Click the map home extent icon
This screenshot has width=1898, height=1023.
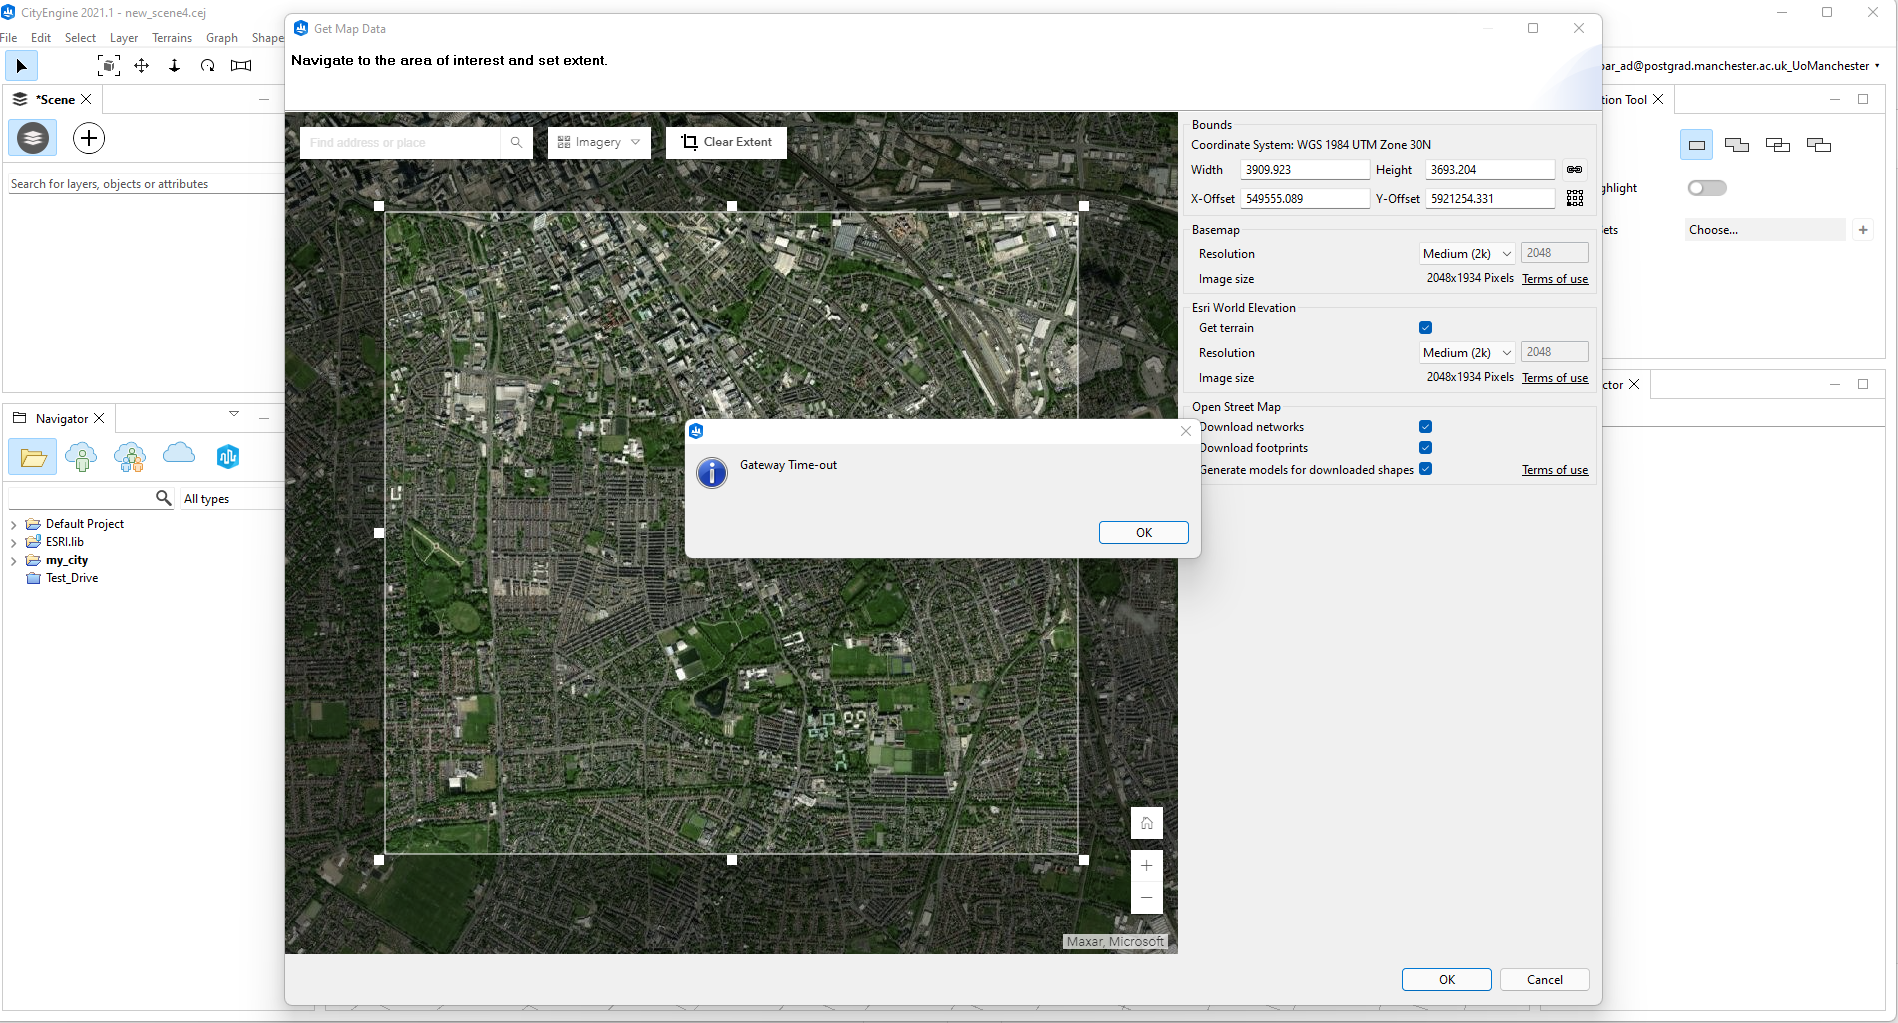[1146, 823]
